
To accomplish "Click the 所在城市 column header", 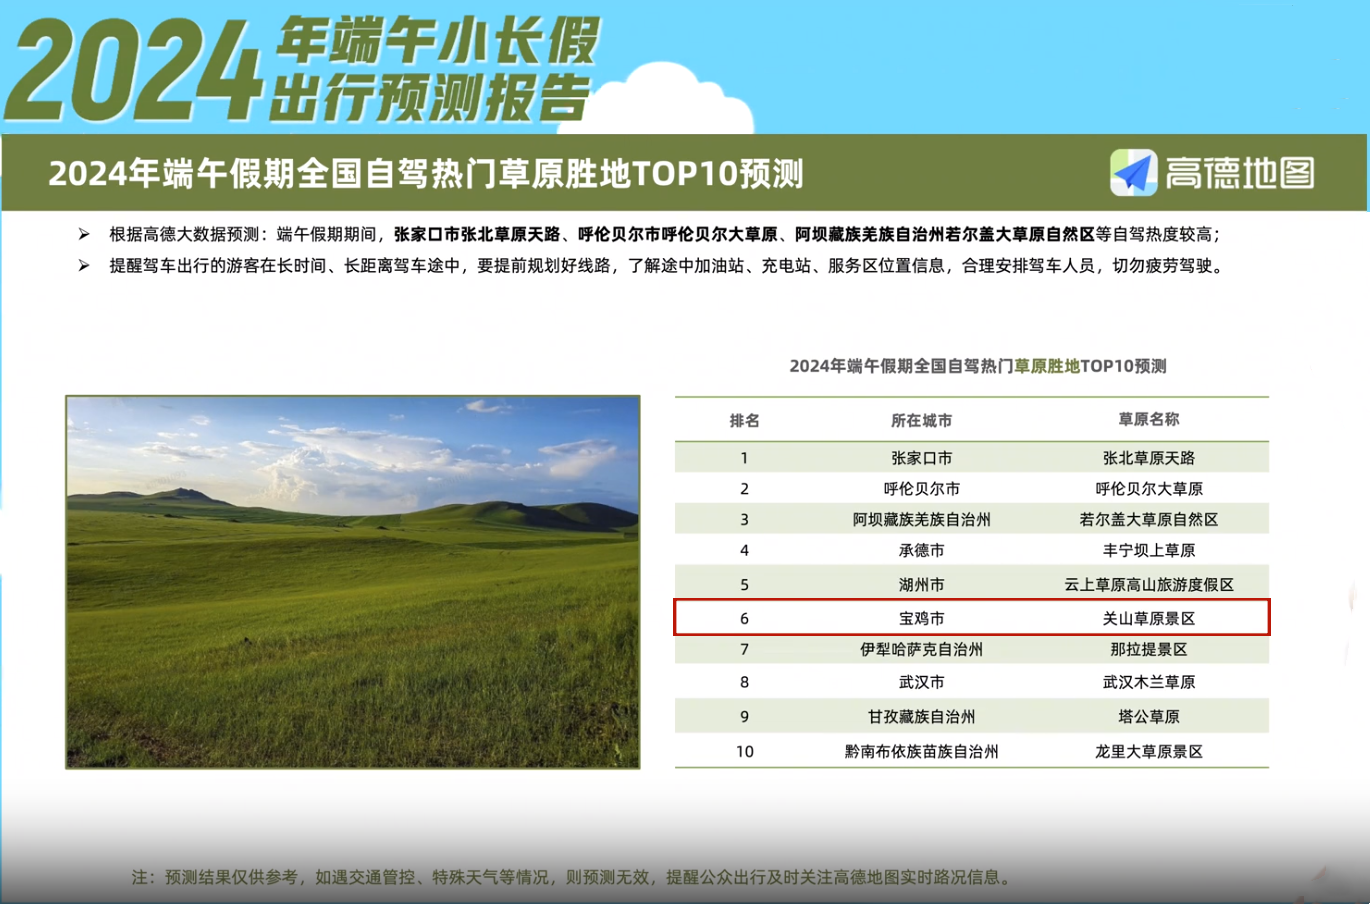I will (922, 421).
